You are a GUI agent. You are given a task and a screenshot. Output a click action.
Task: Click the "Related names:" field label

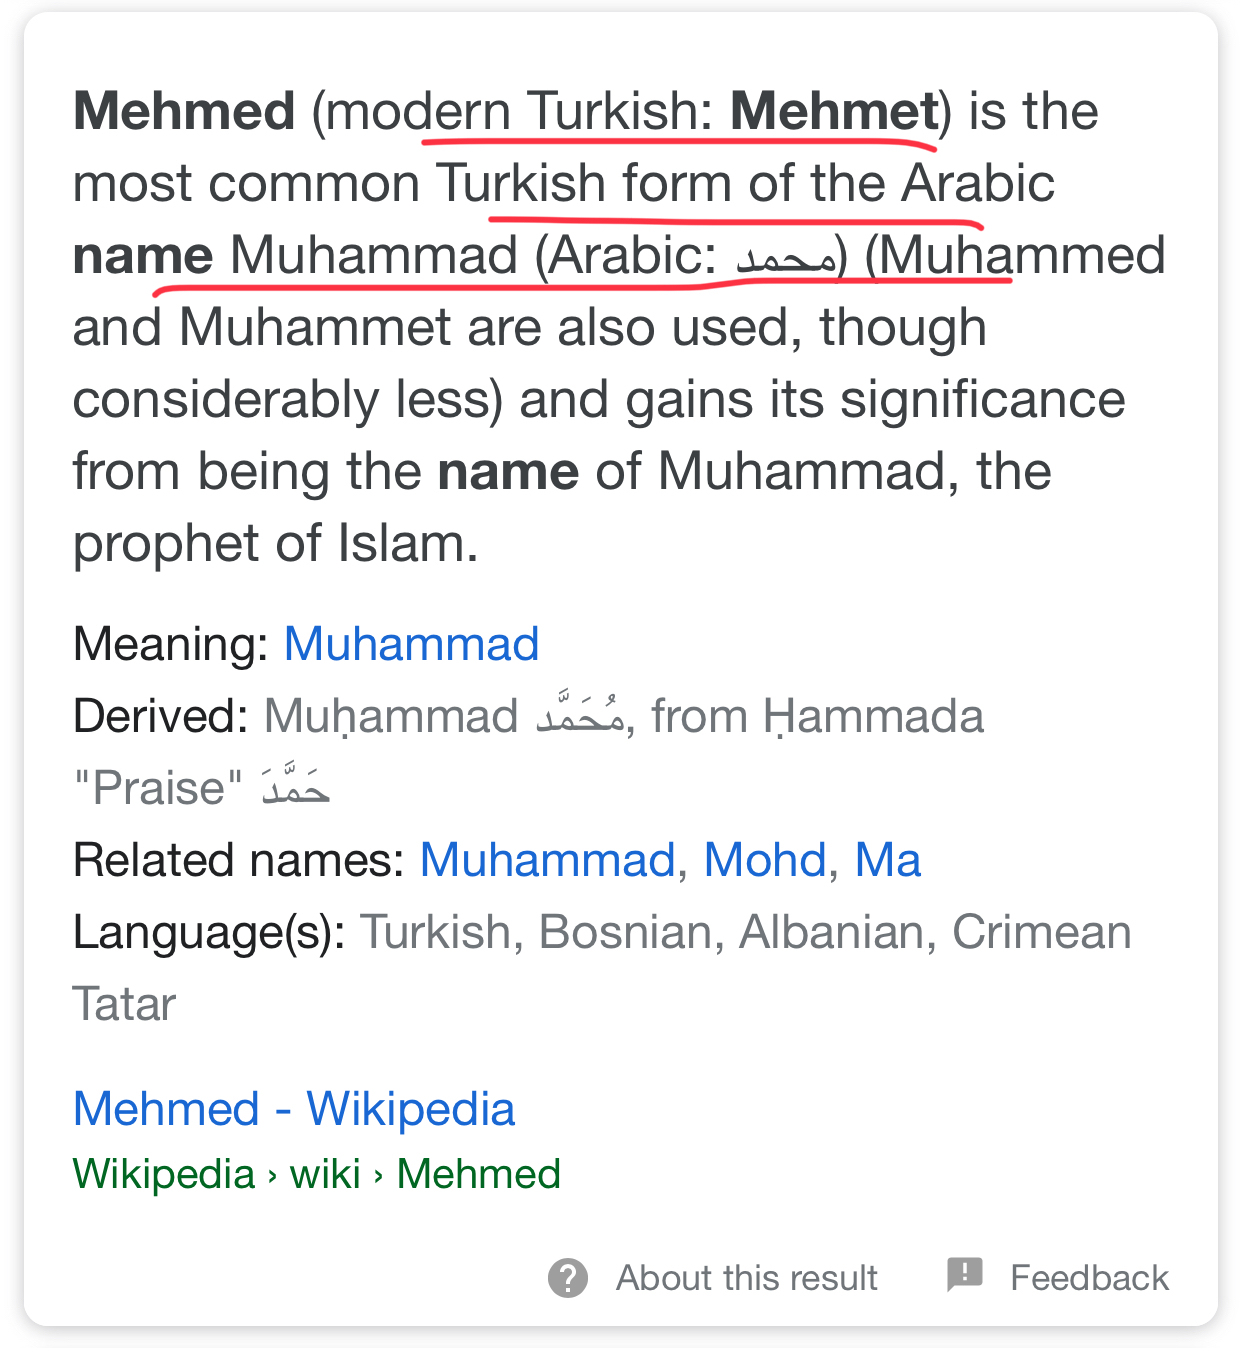pos(238,860)
